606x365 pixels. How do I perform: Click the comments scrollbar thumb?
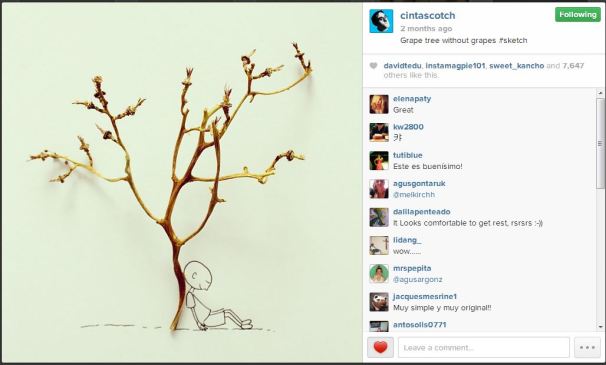click(x=600, y=143)
